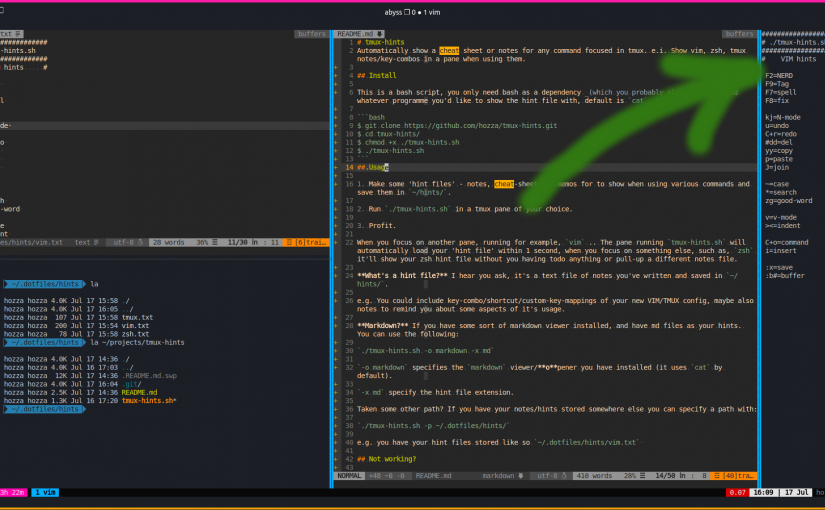Image resolution: width=825 pixels, height=510 pixels.
Task: Click 'tmux.txt' in the terminal file listing
Action: [x=137, y=318]
